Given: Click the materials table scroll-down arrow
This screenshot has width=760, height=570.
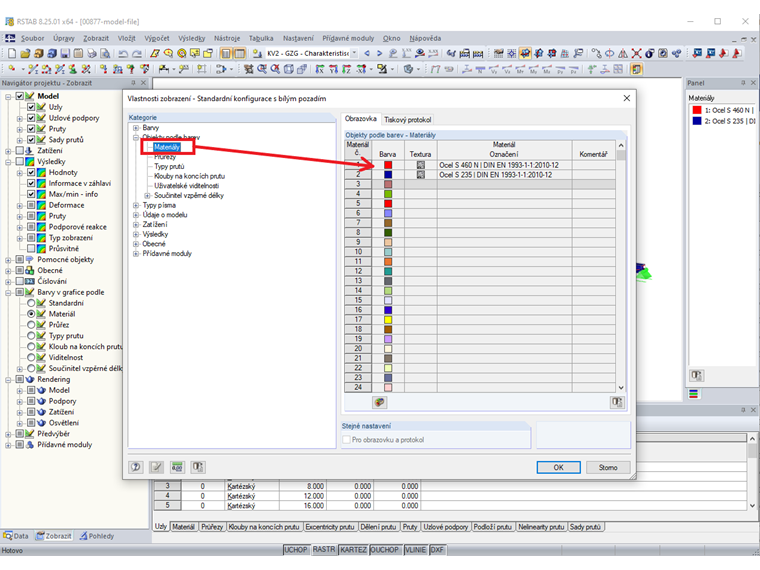Looking at the screenshot, I should coord(621,387).
